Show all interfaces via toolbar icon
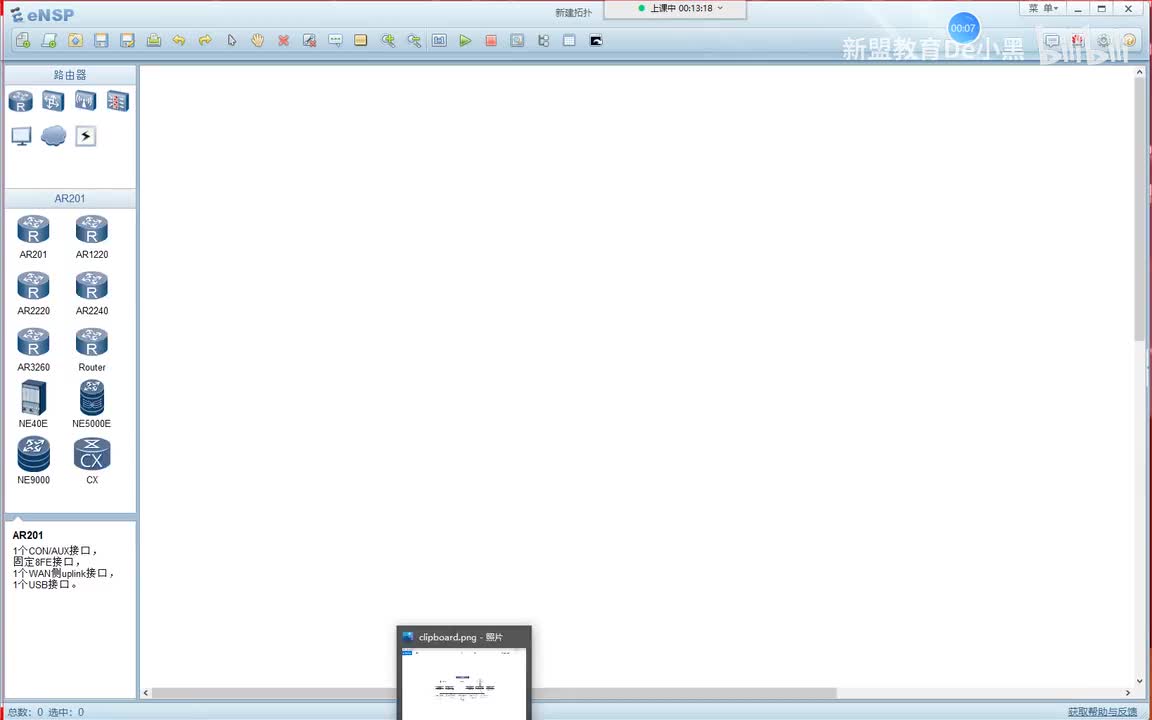The image size is (1152, 720). tap(543, 40)
